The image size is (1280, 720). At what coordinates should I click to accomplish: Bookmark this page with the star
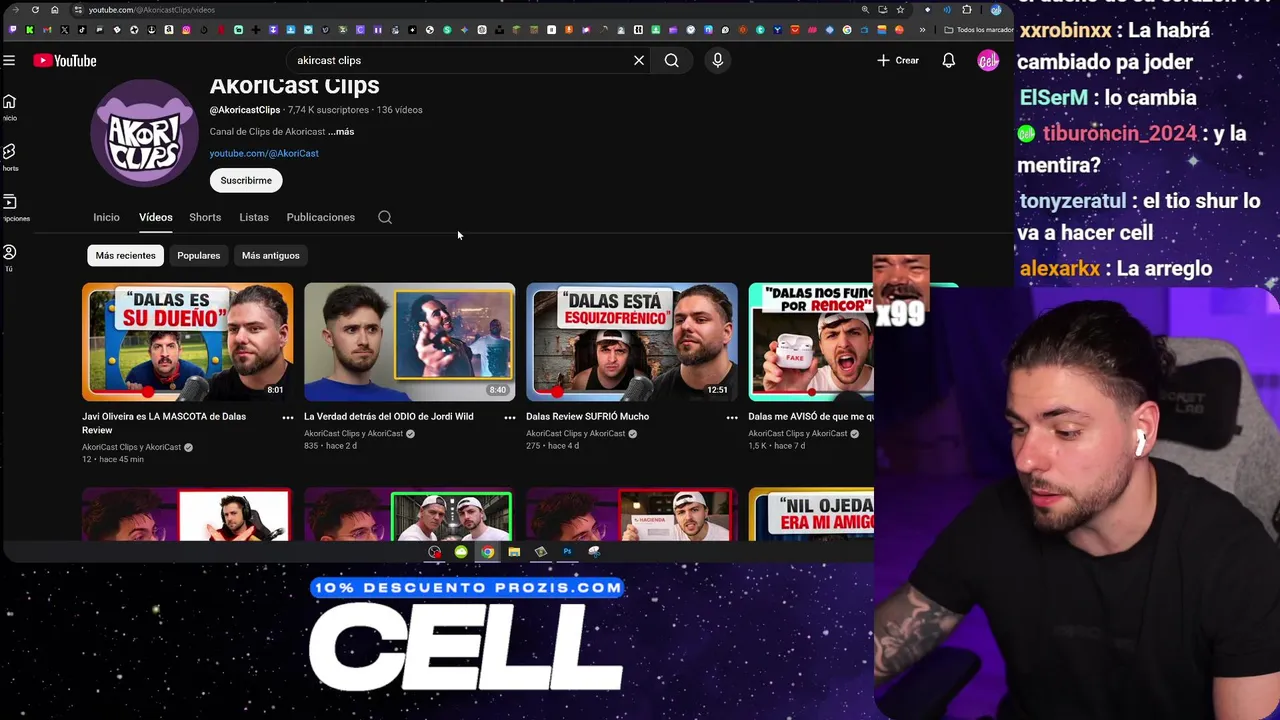click(900, 10)
